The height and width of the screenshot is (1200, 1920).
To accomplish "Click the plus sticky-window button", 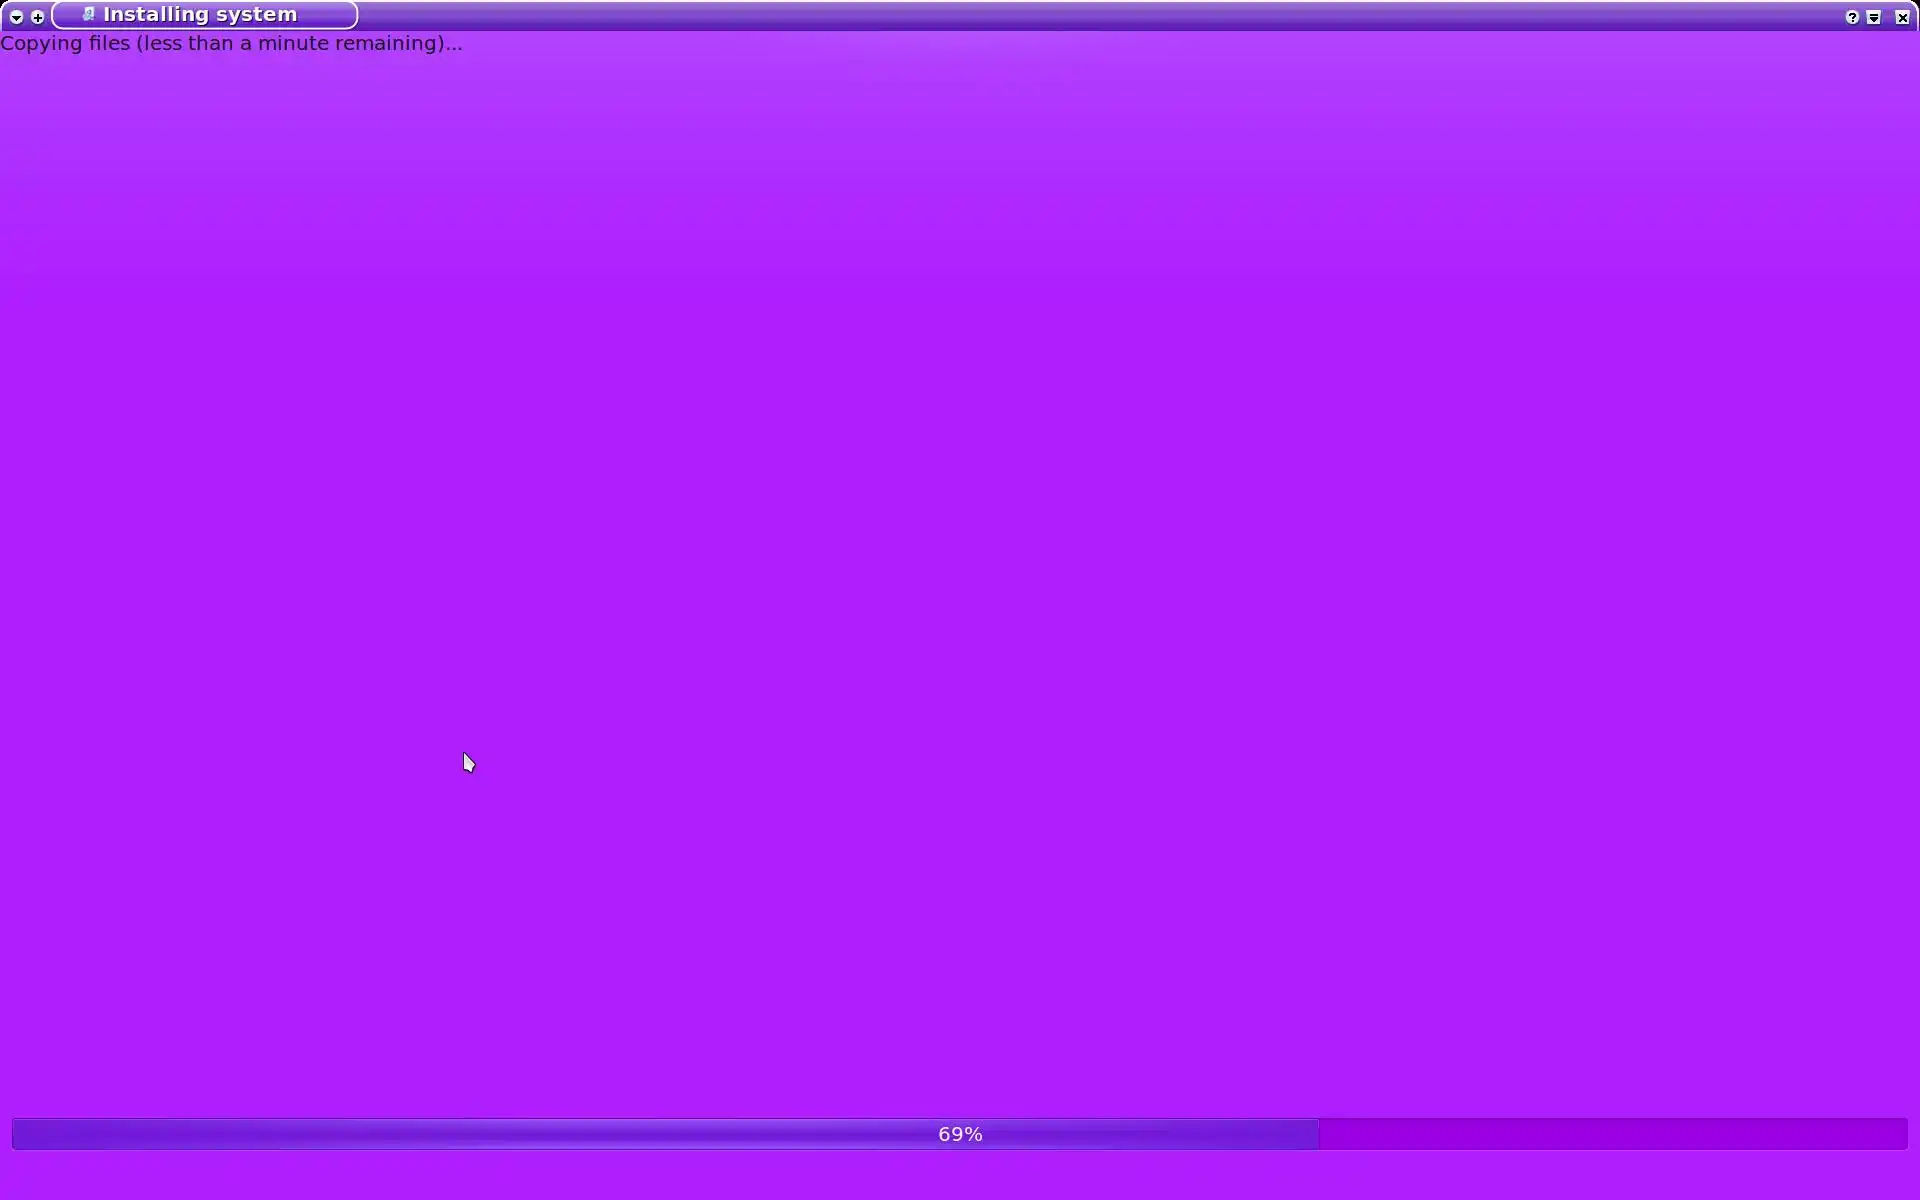I will pyautogui.click(x=38, y=17).
